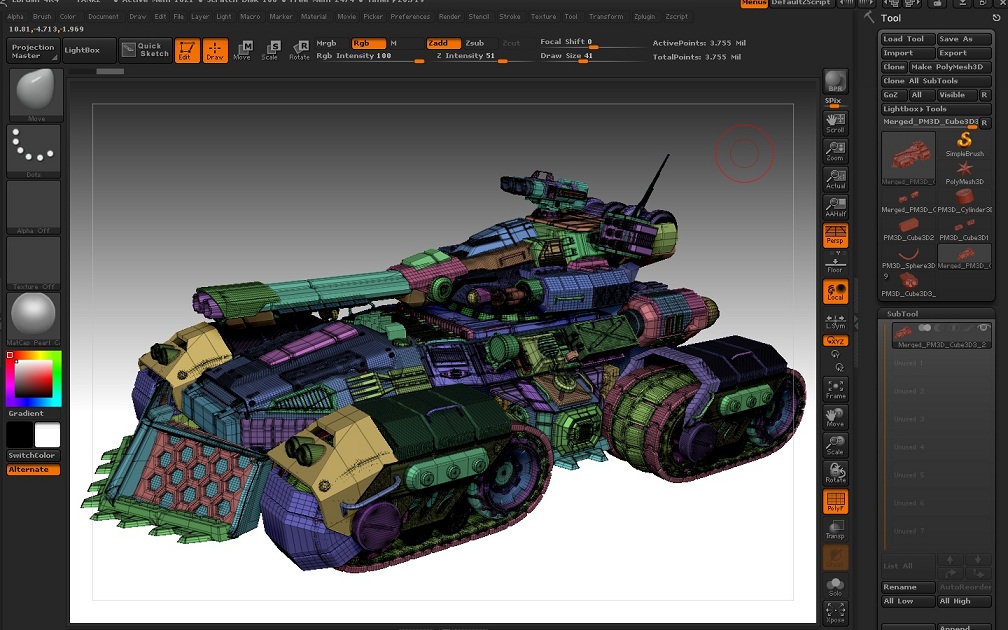Select the top shelf Scale tool
Viewport: 1008px width, 630px height.
coord(270,51)
